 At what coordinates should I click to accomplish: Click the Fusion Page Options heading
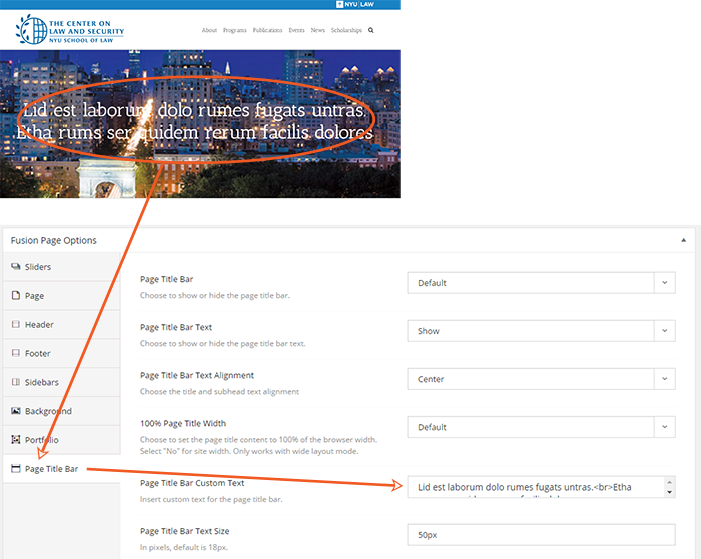pyautogui.click(x=54, y=241)
